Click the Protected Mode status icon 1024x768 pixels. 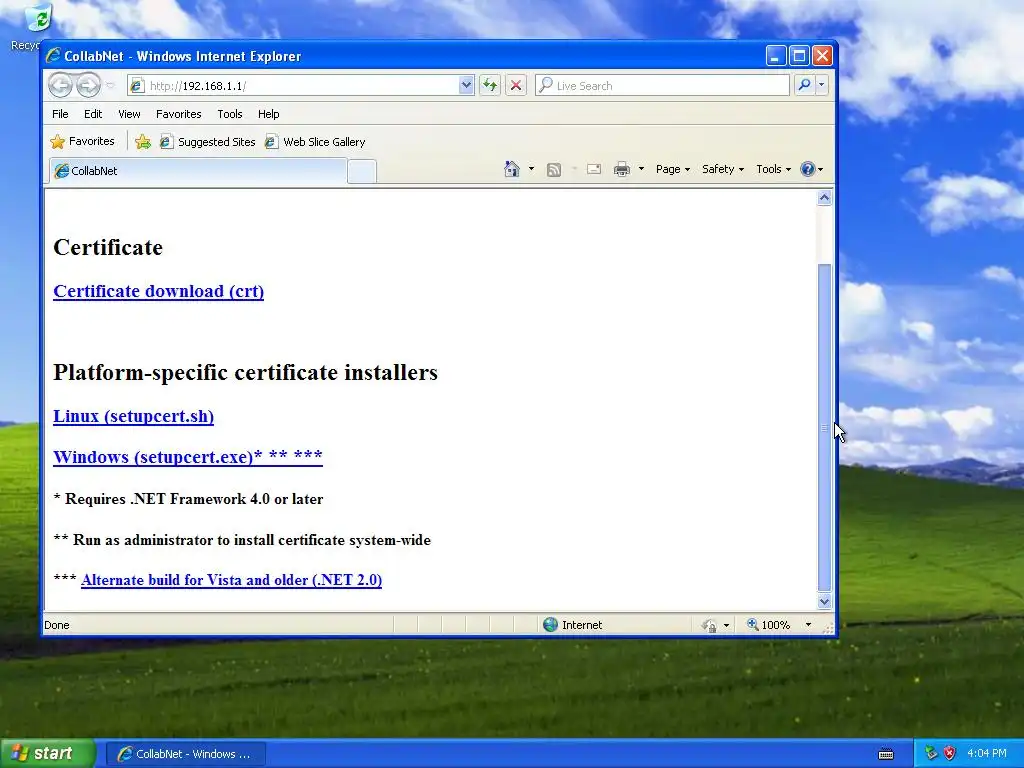(709, 626)
